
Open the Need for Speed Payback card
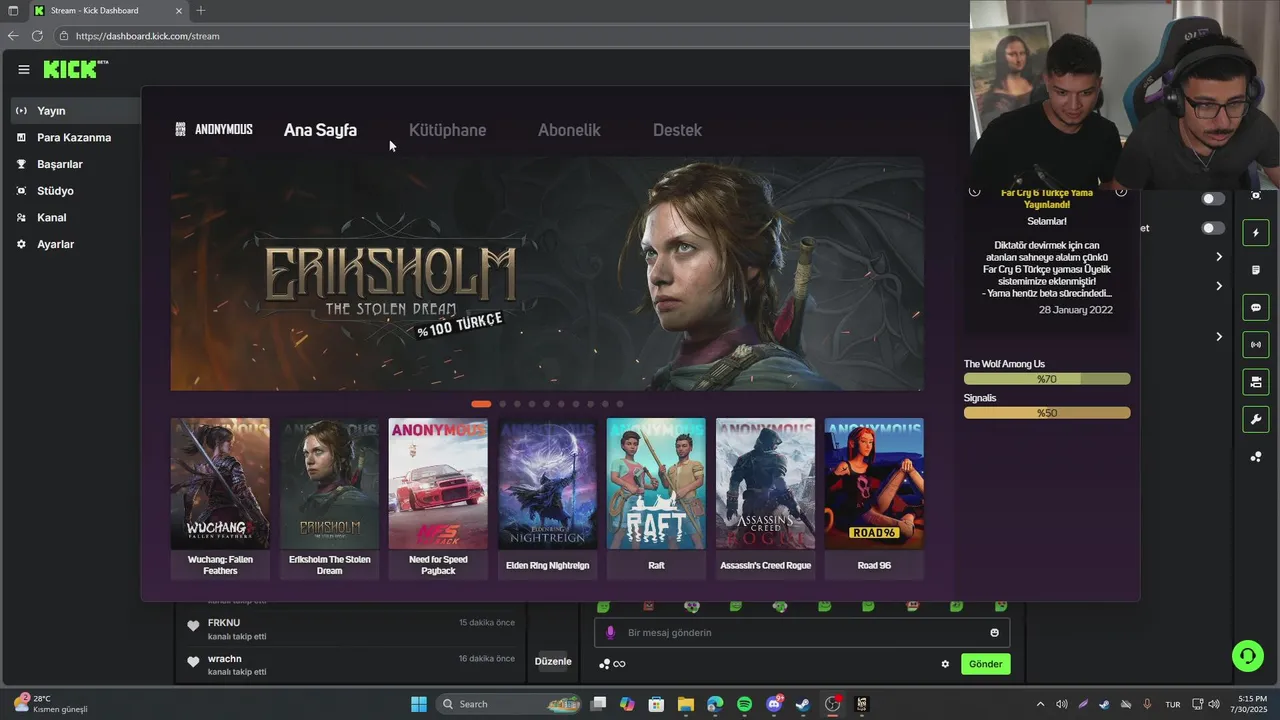(438, 498)
